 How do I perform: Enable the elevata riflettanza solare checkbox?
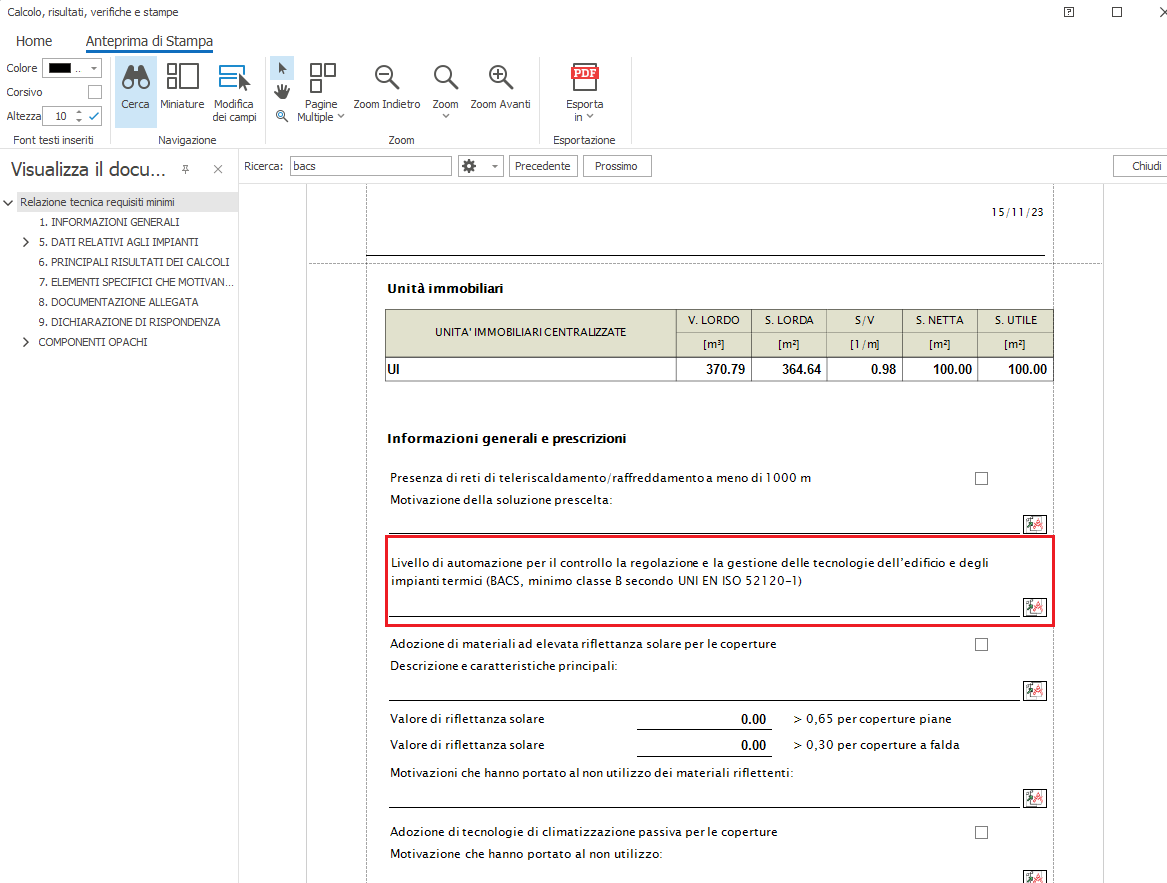981,644
